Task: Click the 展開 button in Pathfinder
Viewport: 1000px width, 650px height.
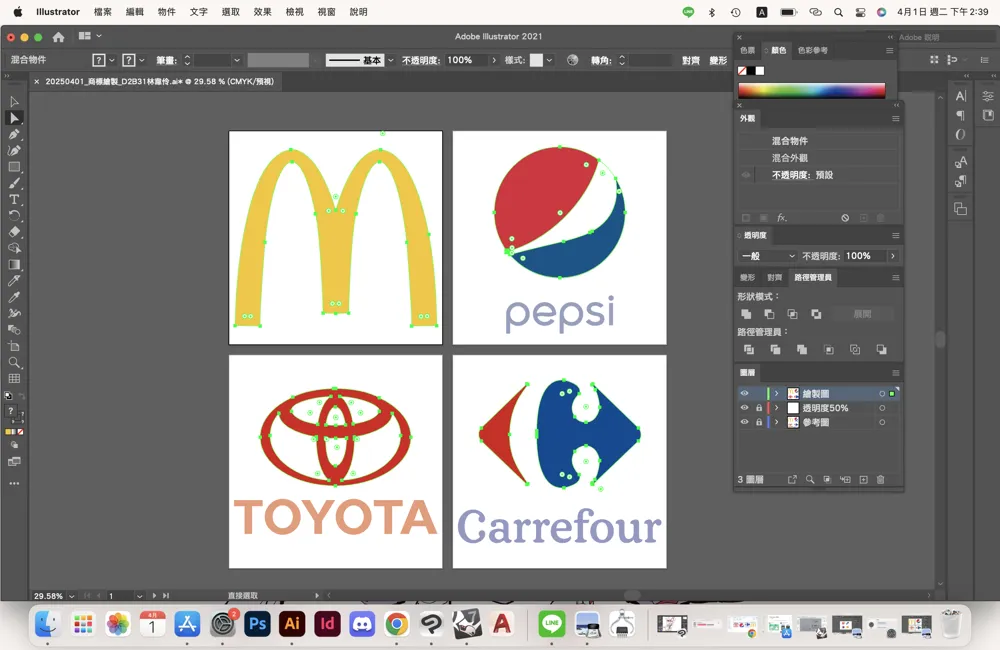Action: pos(862,314)
